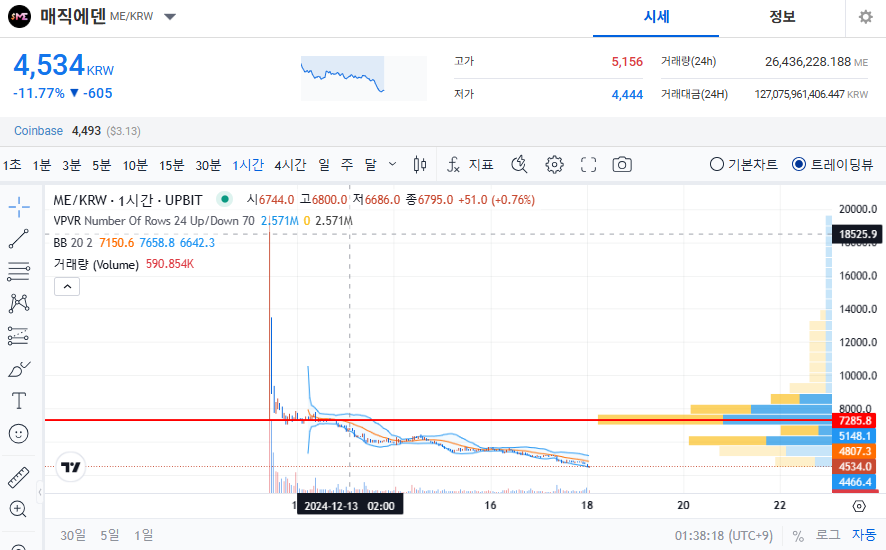Toggle percent scale mode
The width and height of the screenshot is (886, 550).
798,535
